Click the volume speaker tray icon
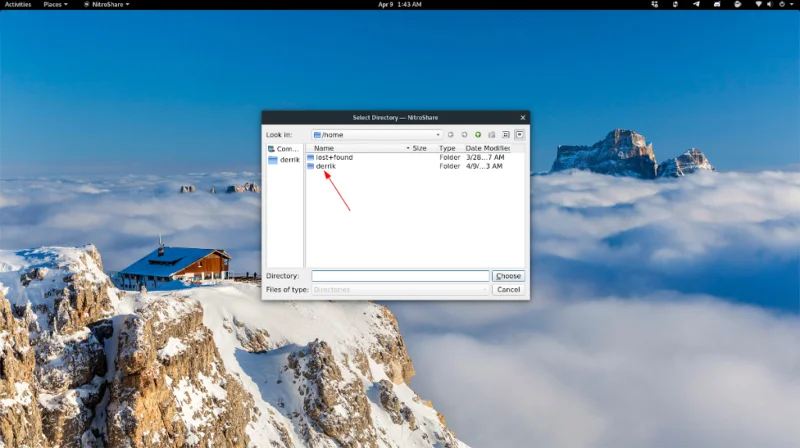This screenshot has height=448, width=800. (770, 4)
